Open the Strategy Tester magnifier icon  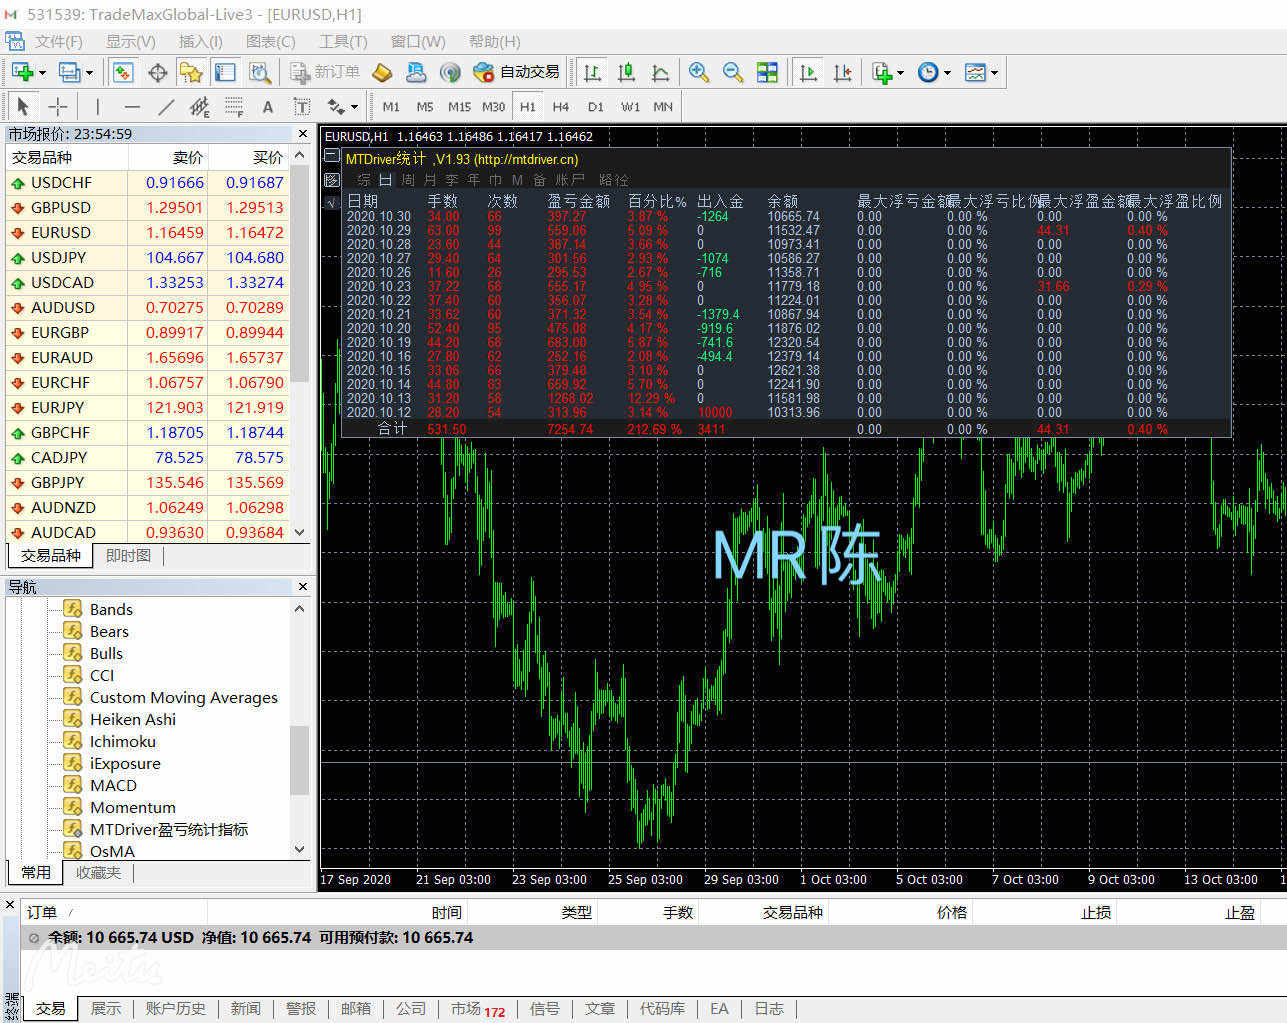pyautogui.click(x=260, y=72)
